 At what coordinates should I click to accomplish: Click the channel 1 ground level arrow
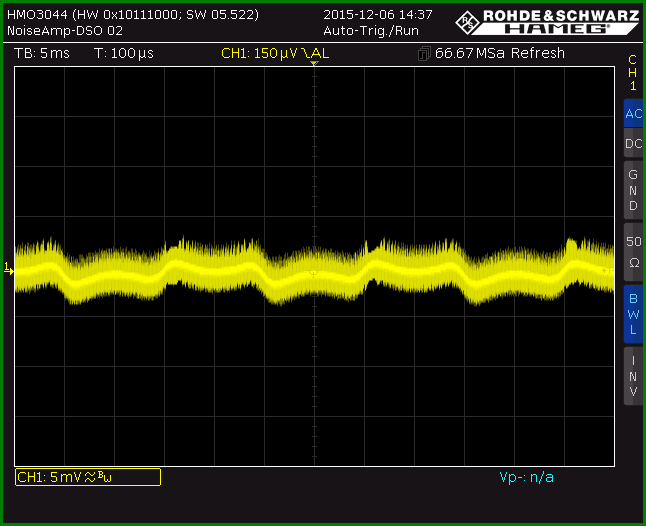[x=9, y=269]
